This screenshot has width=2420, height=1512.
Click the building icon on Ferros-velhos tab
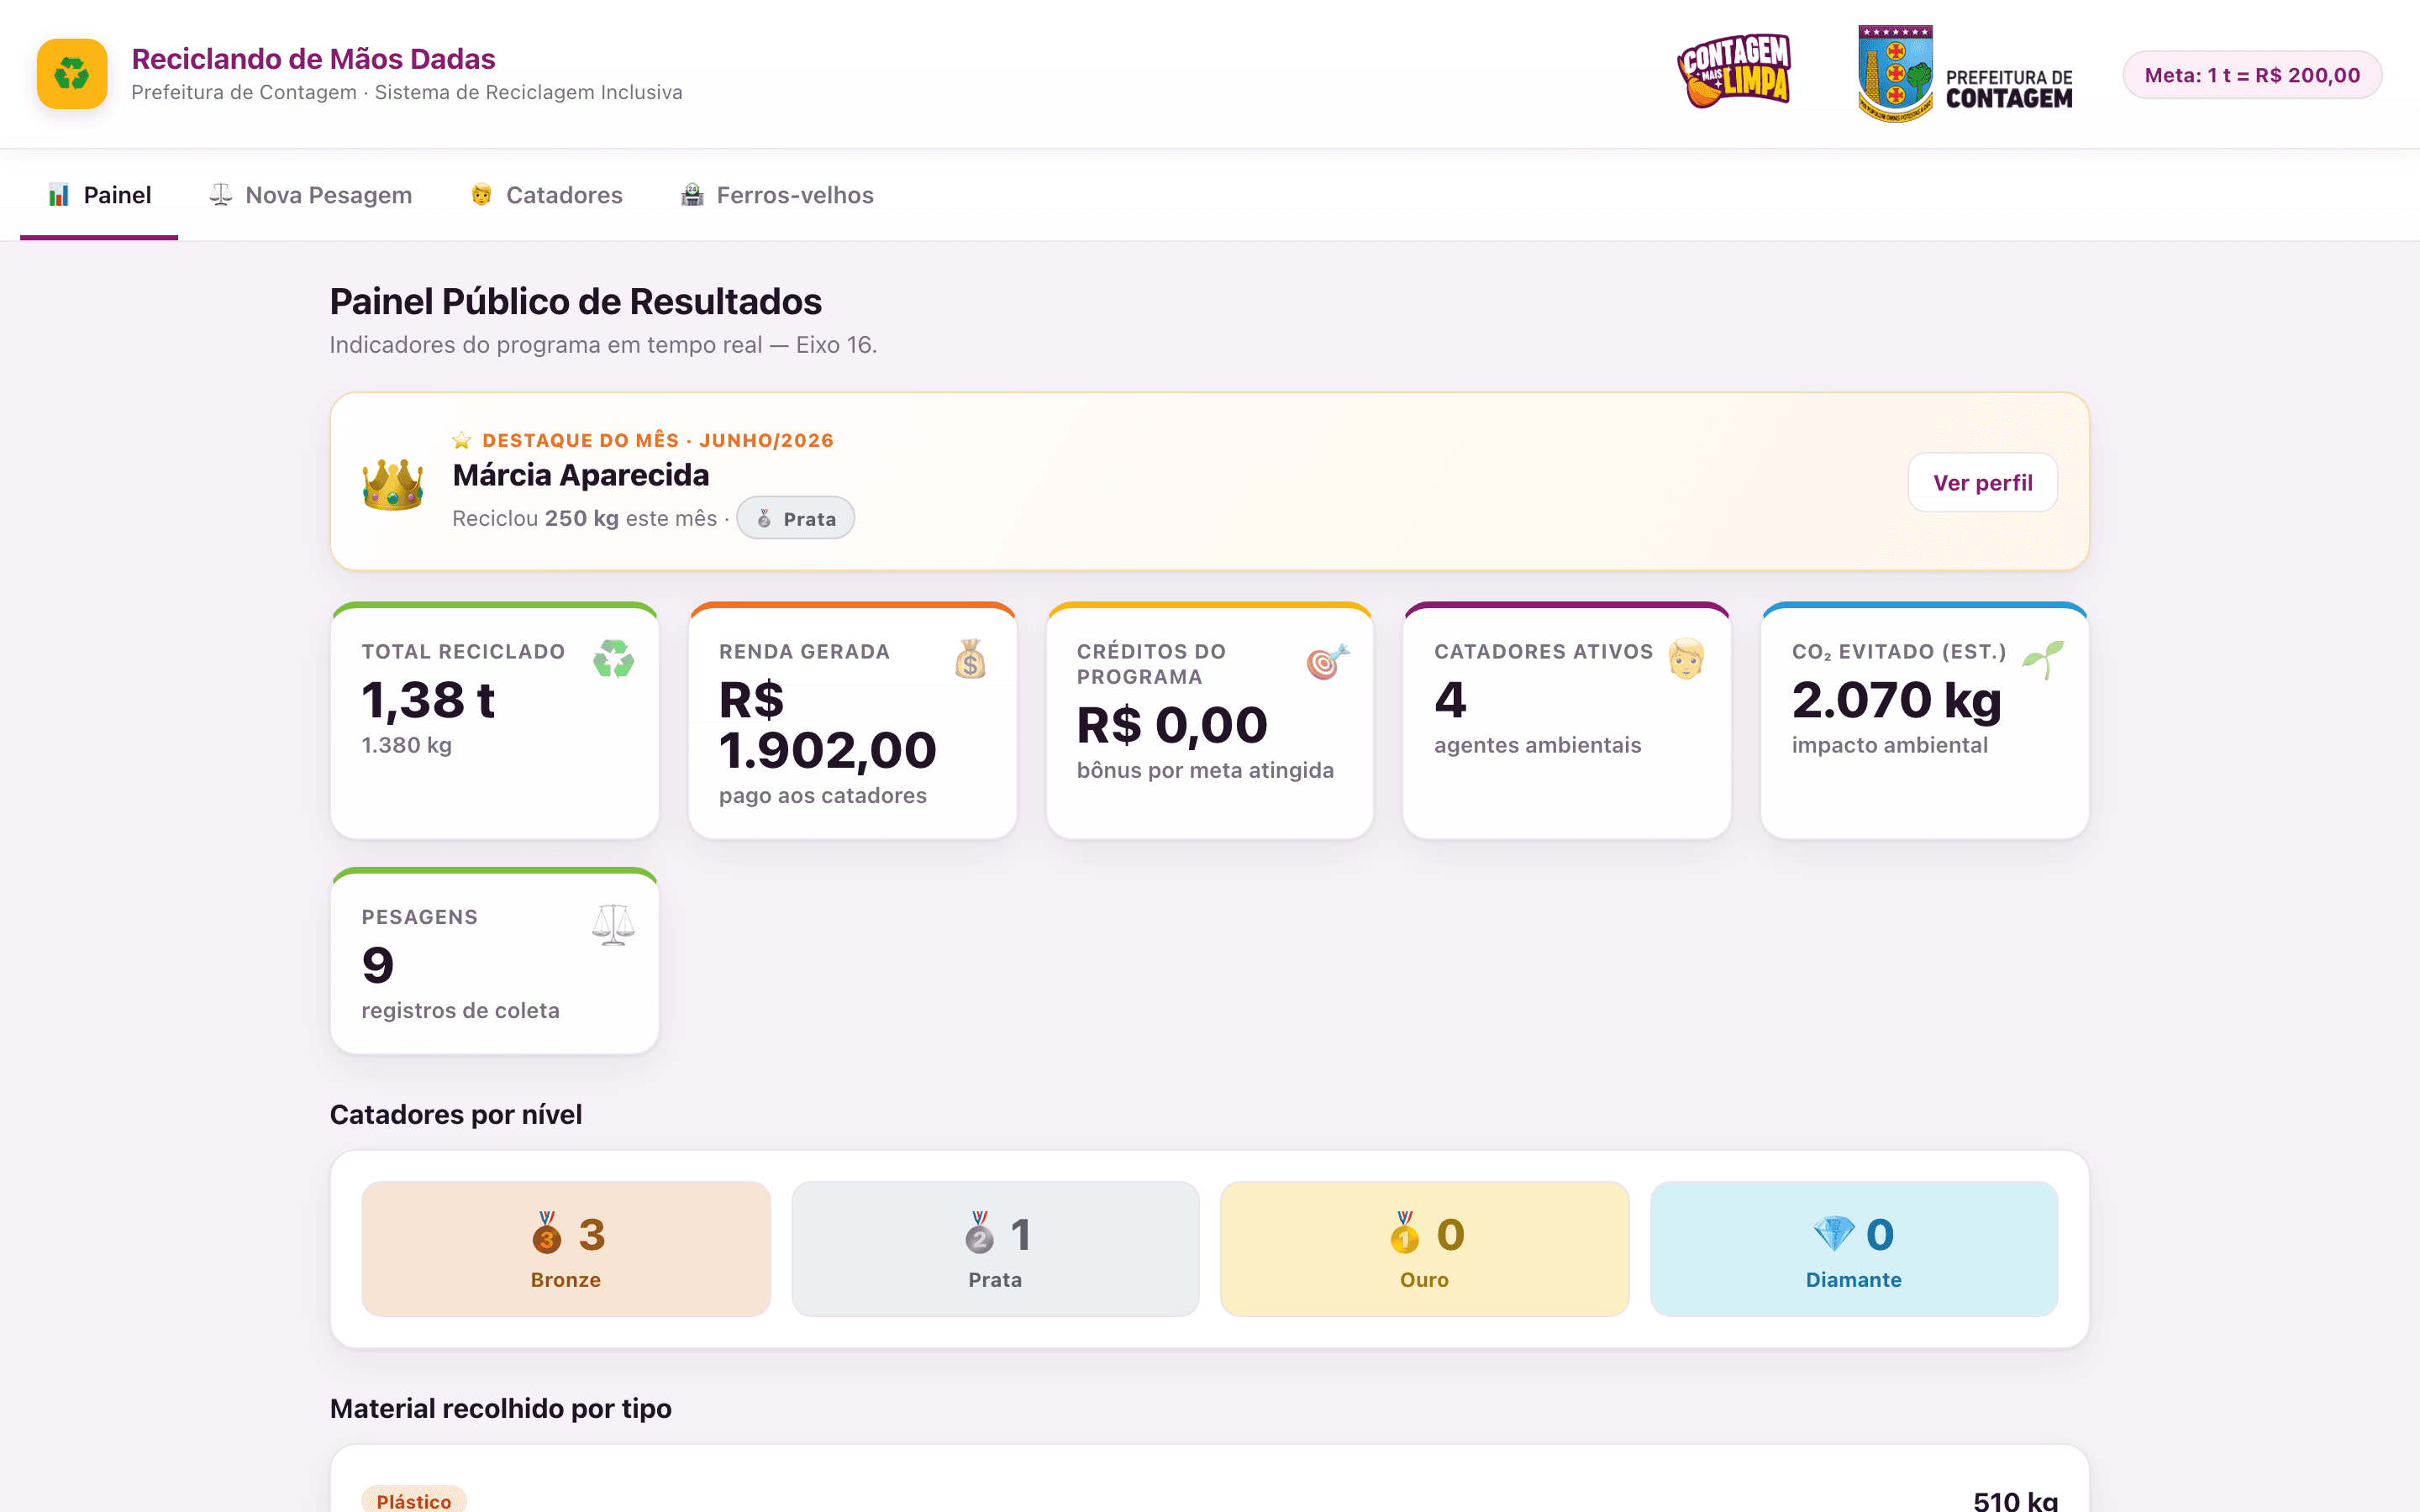pos(692,195)
